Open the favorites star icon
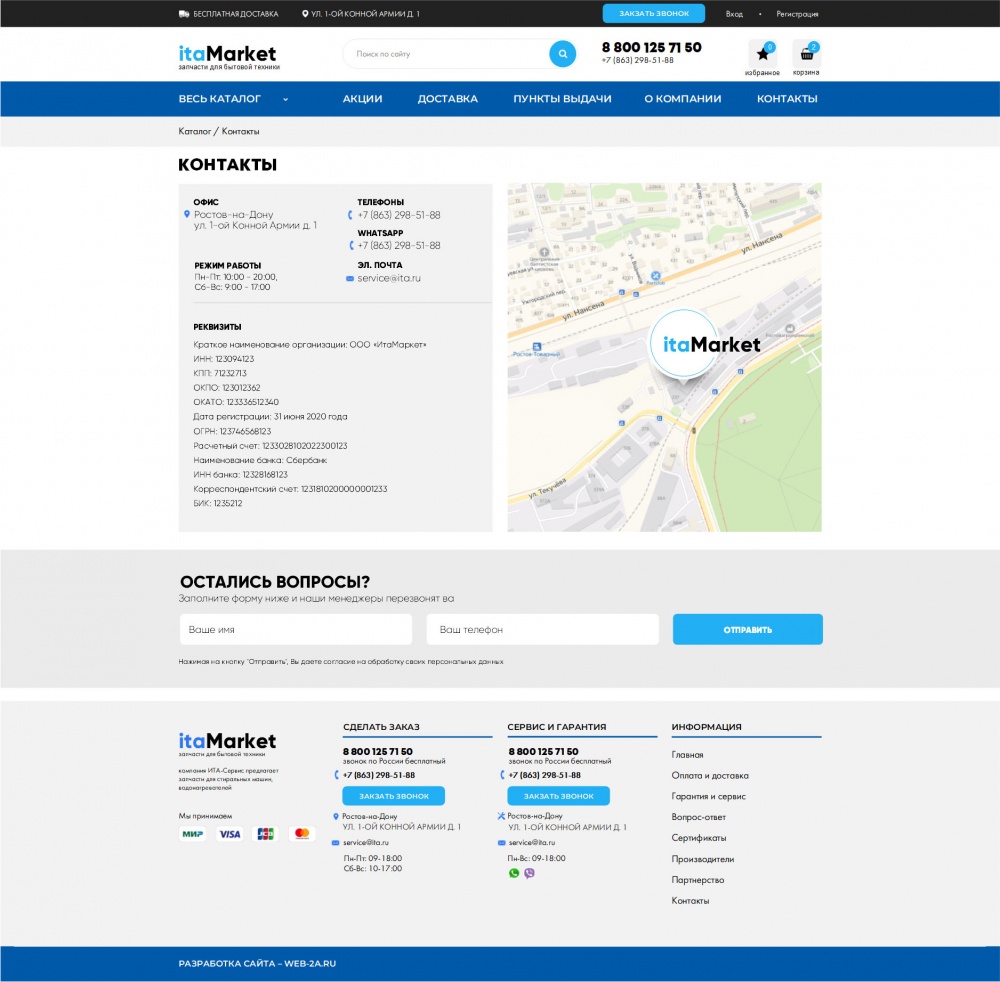This screenshot has width=1000, height=982. coord(762,54)
